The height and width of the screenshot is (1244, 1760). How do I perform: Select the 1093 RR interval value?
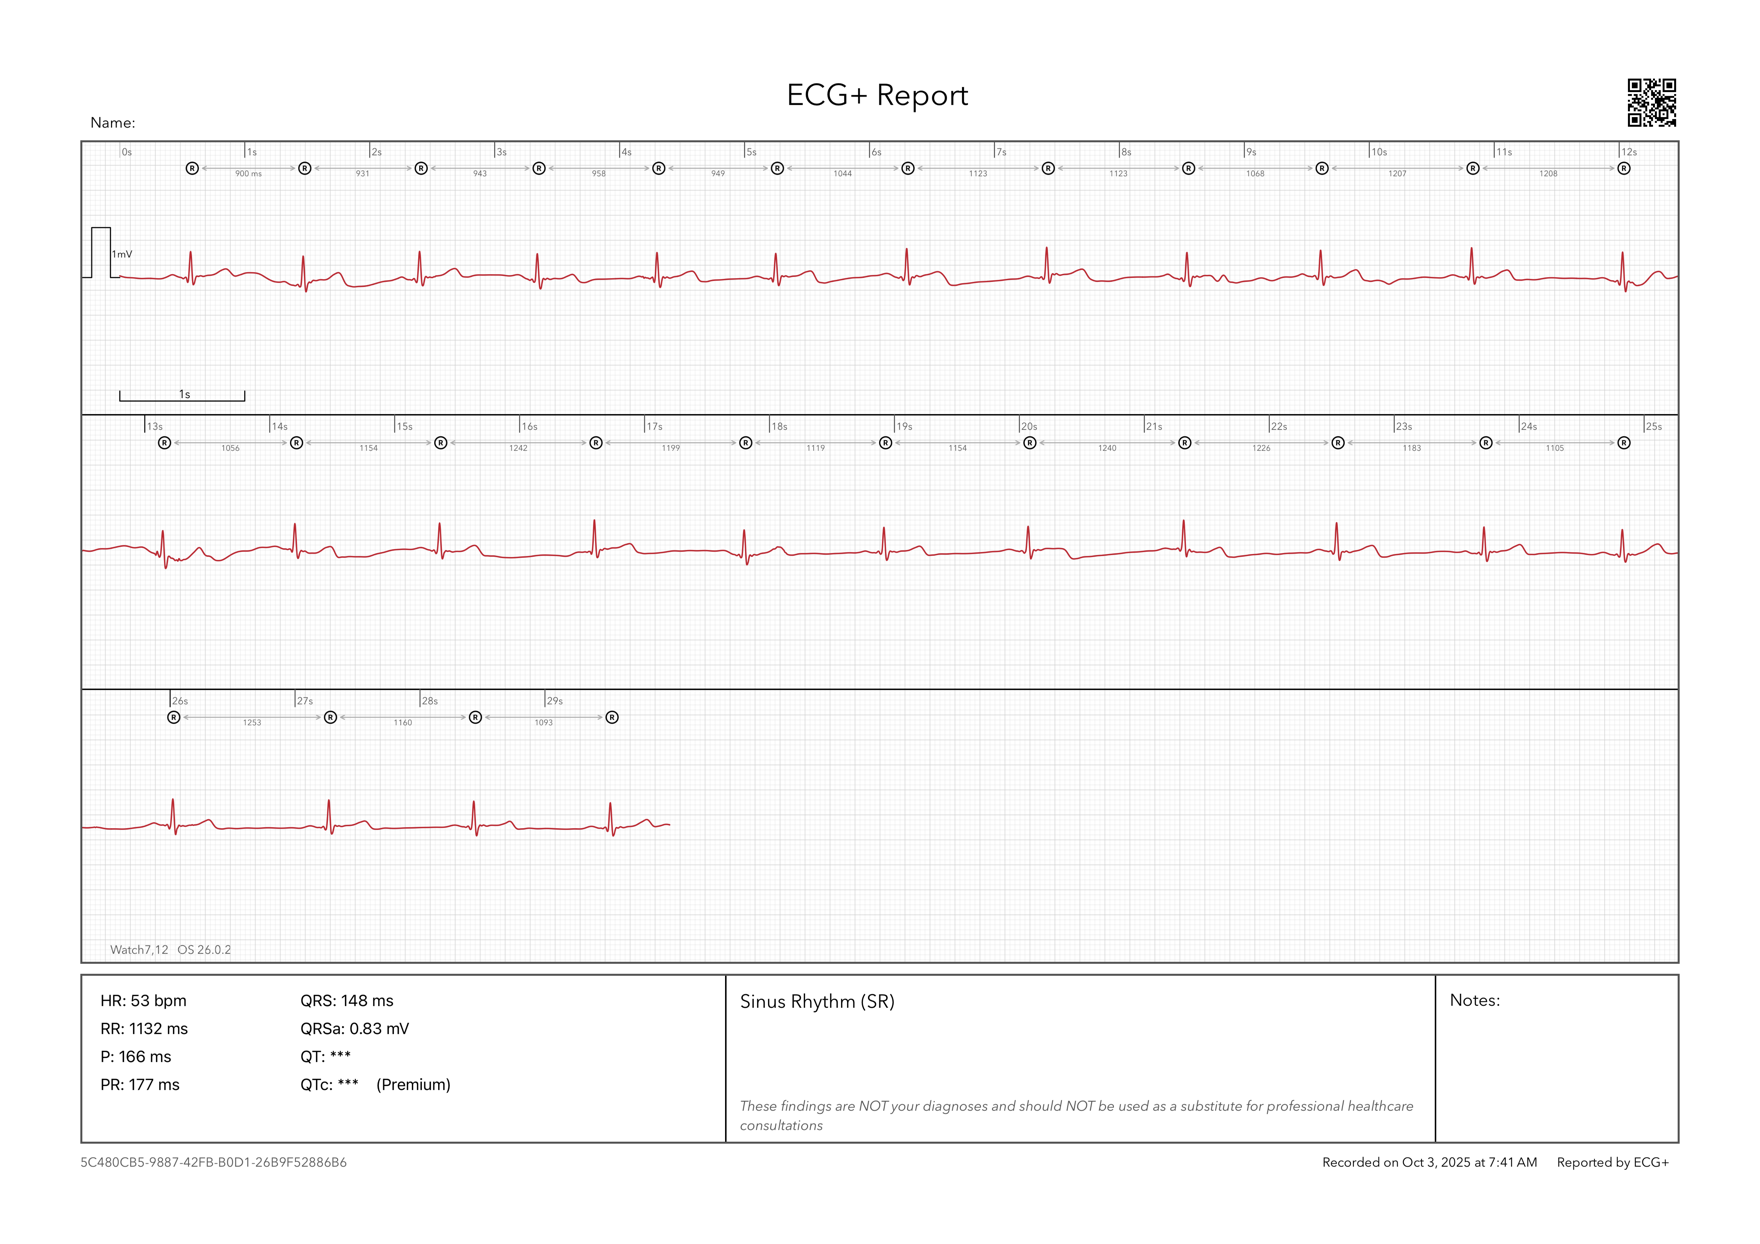click(x=543, y=722)
